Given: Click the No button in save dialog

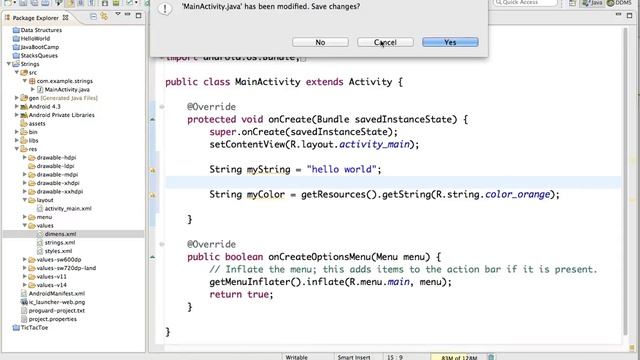Looking at the screenshot, I should click(x=320, y=42).
